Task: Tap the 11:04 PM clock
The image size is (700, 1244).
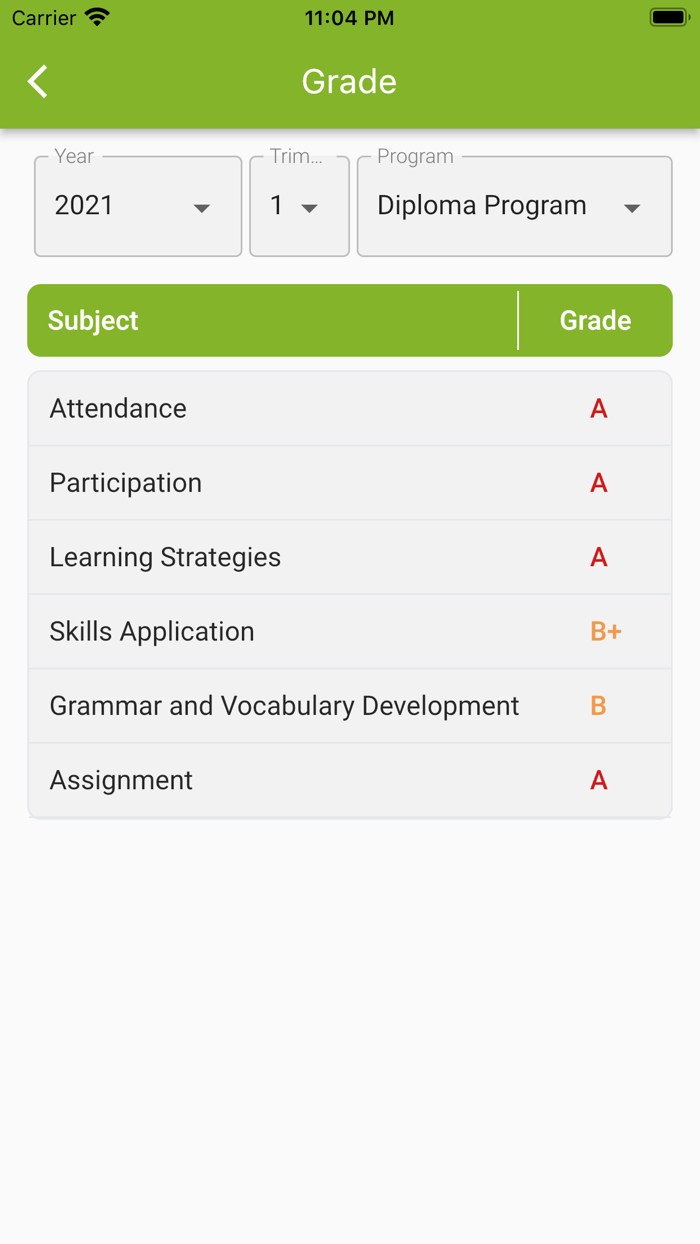Action: click(349, 18)
